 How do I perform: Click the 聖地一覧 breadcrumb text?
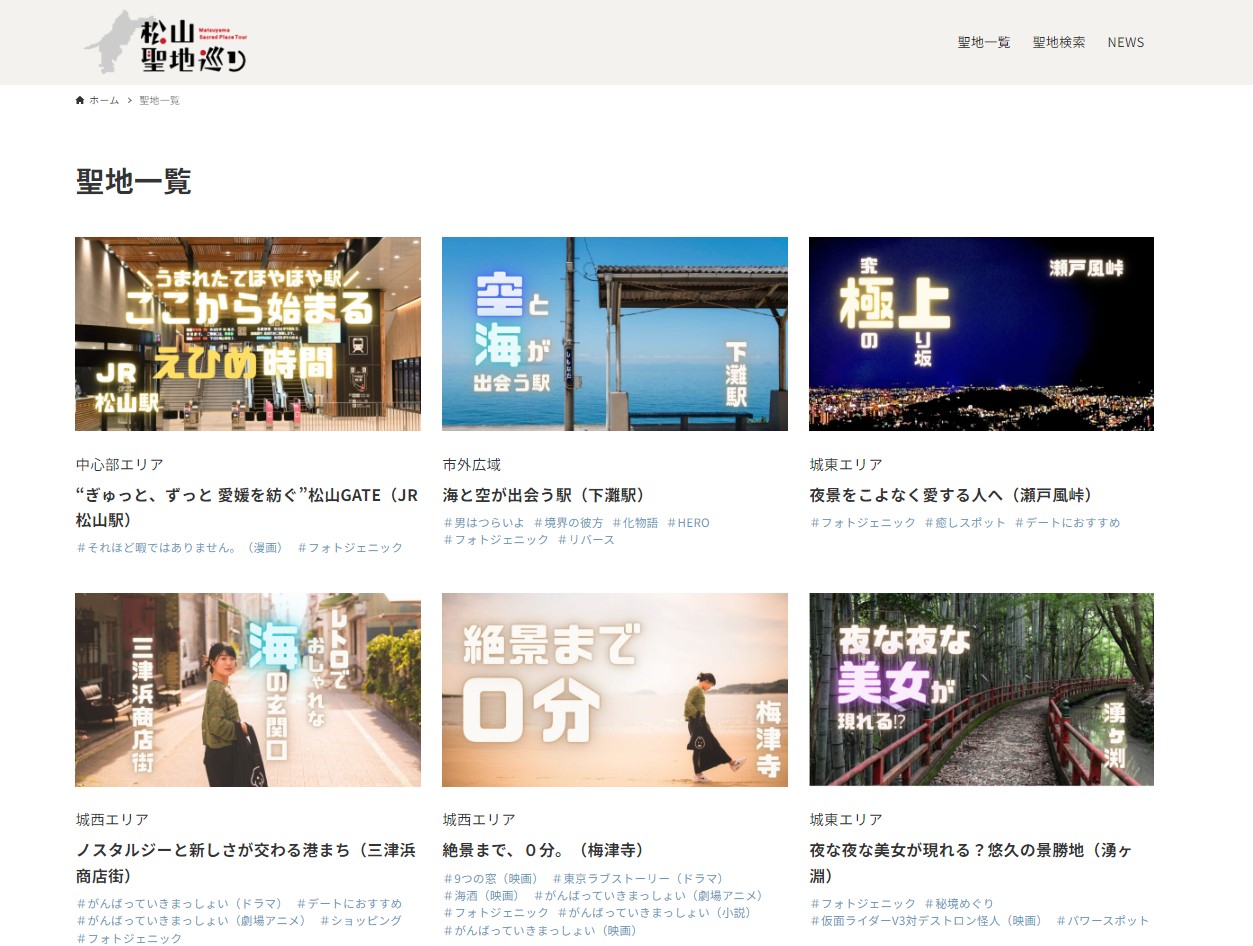(159, 100)
